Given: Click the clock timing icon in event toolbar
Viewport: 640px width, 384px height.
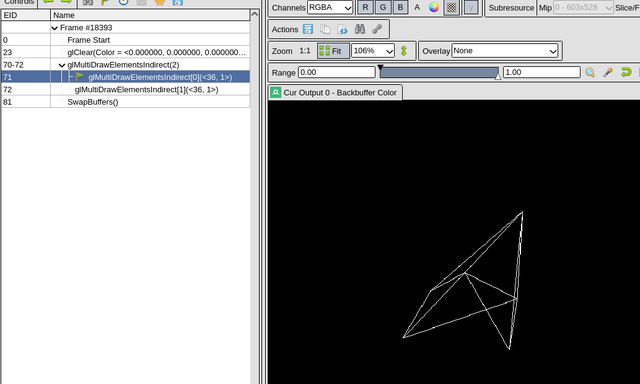Looking at the screenshot, I should pos(123,2).
